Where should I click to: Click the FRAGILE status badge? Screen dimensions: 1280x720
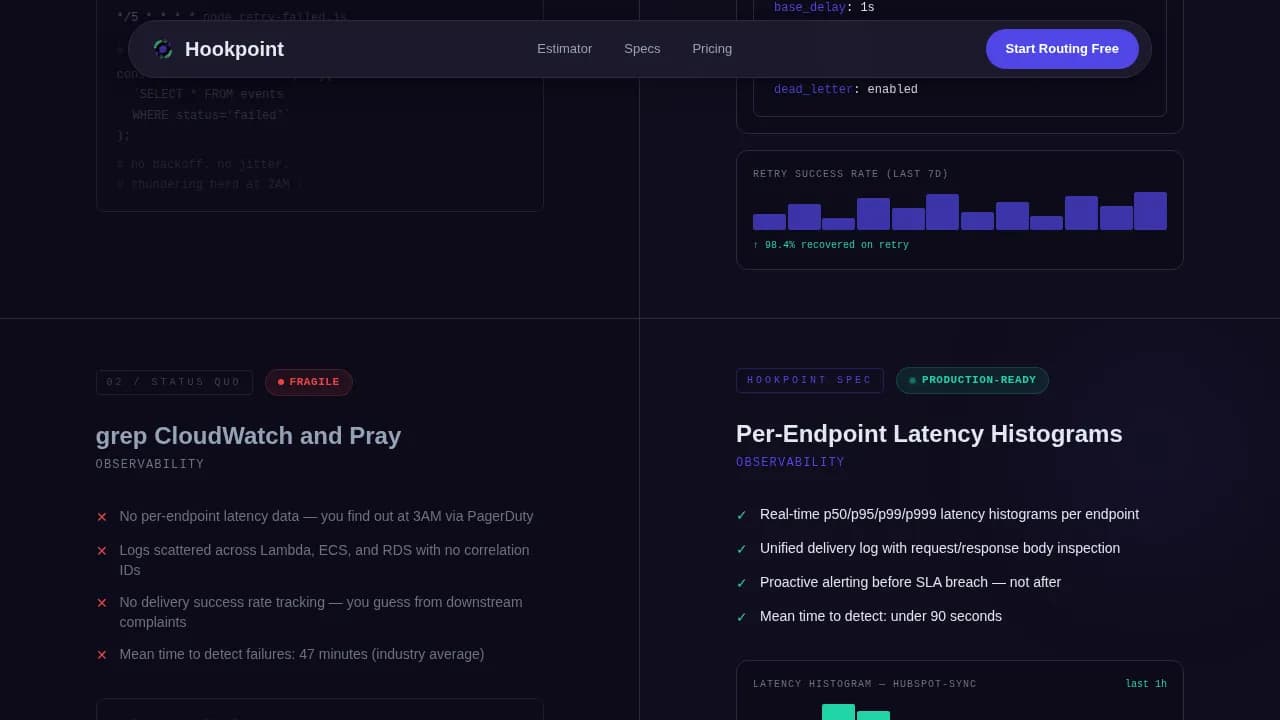pyautogui.click(x=309, y=382)
